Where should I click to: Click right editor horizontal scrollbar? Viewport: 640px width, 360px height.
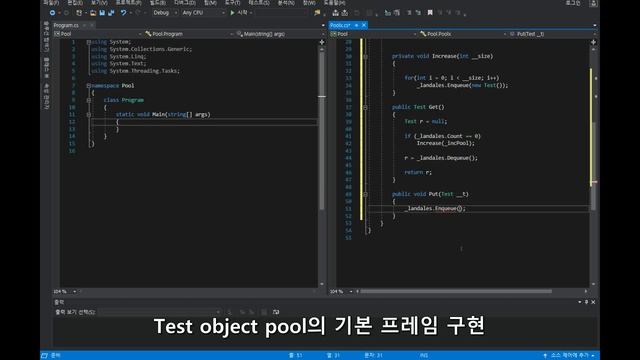pyautogui.click(x=456, y=291)
